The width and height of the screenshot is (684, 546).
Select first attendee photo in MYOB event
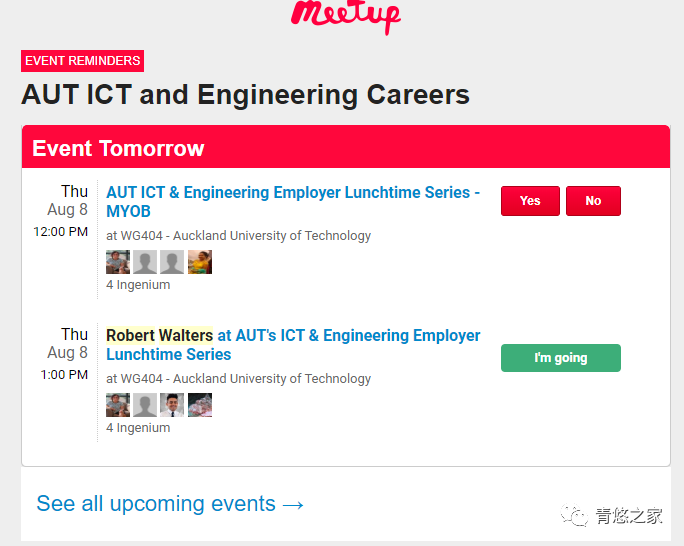click(x=118, y=262)
